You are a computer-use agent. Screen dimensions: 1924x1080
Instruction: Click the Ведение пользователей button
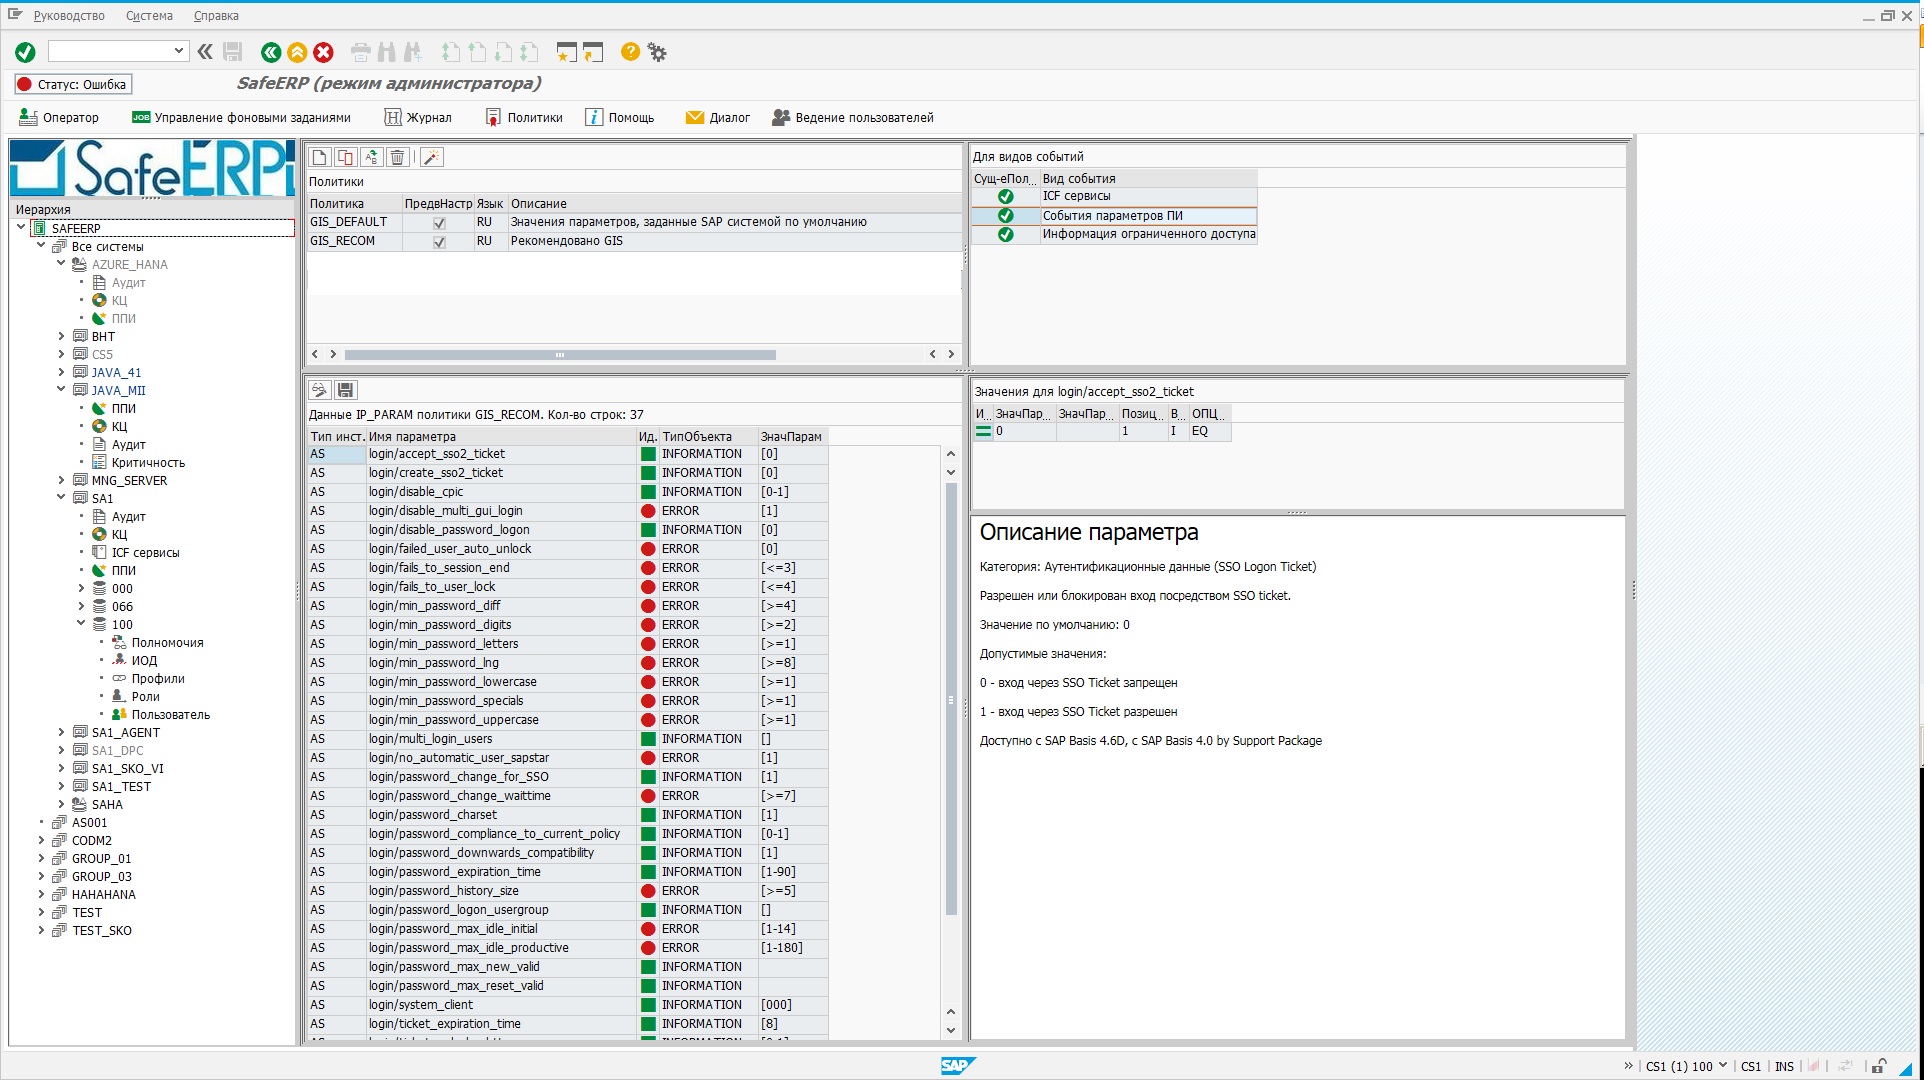coord(853,118)
